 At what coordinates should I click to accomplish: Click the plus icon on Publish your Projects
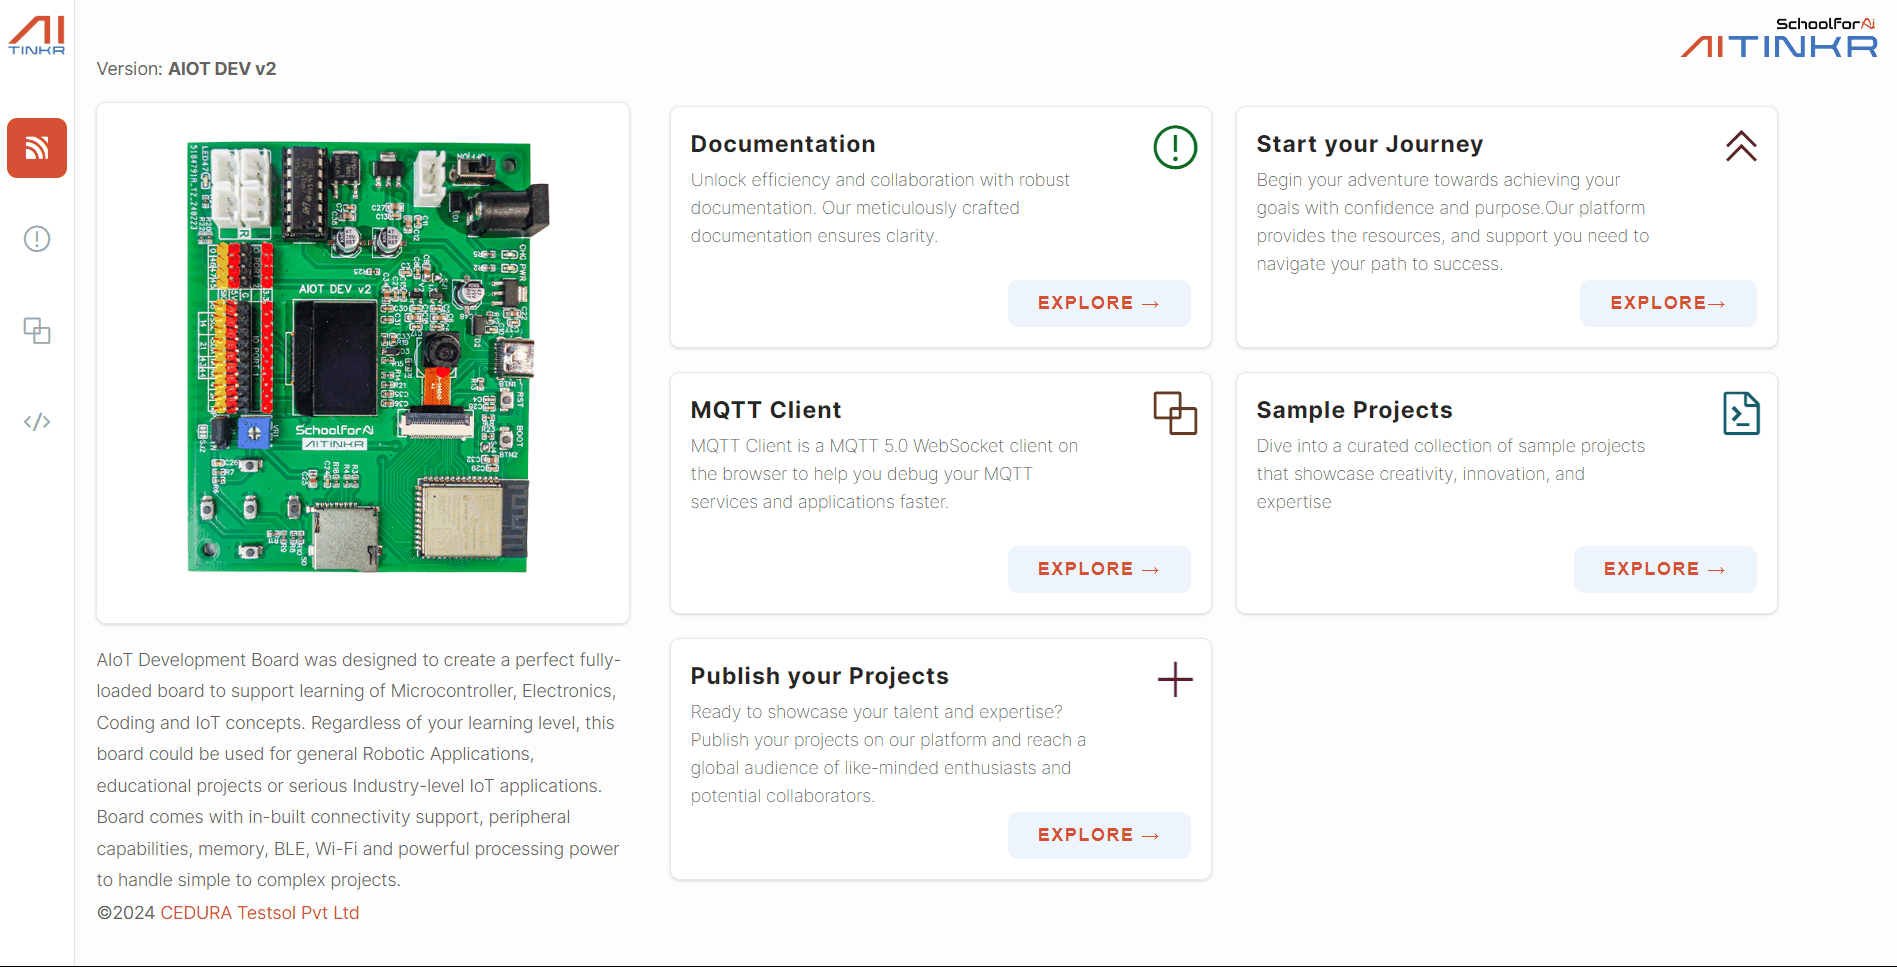[1175, 679]
